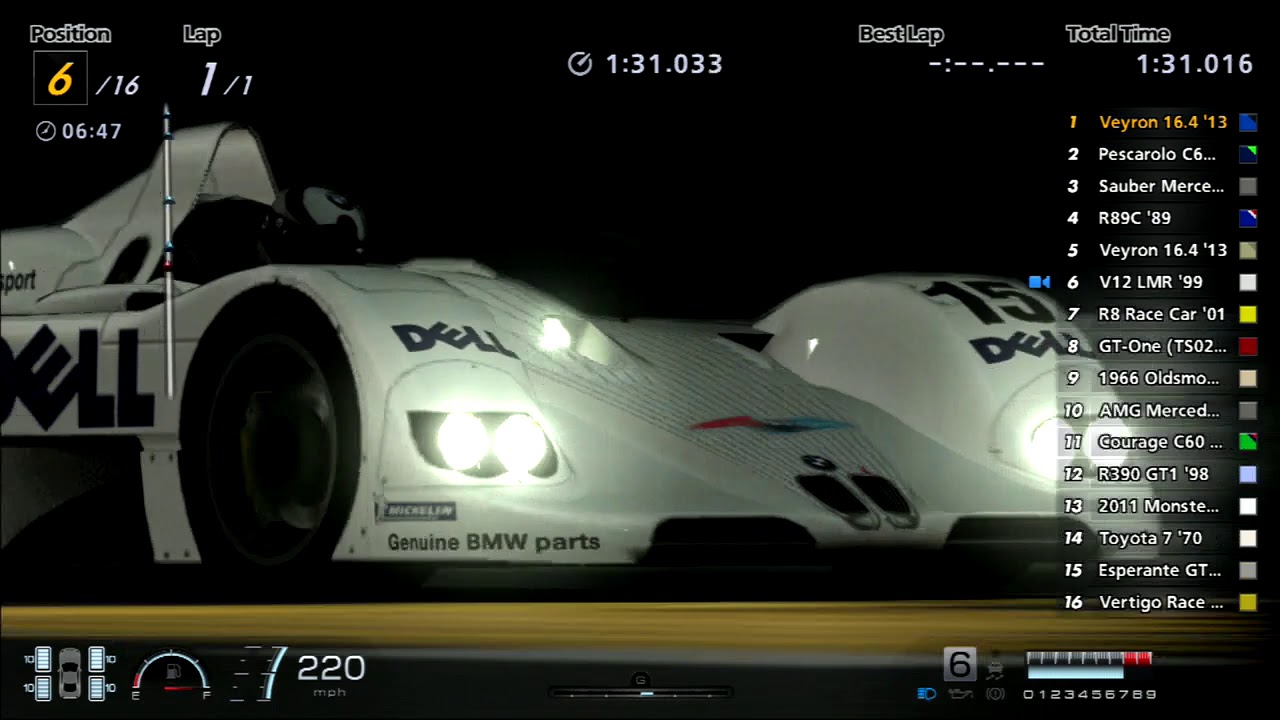
Task: Click the front-left tire wear indicator
Action: pyautogui.click(x=43, y=659)
